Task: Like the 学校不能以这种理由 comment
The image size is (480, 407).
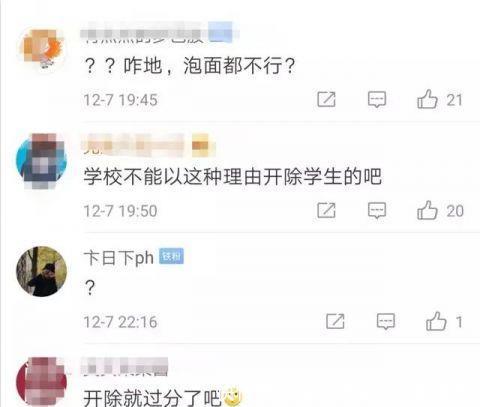Action: 427,210
